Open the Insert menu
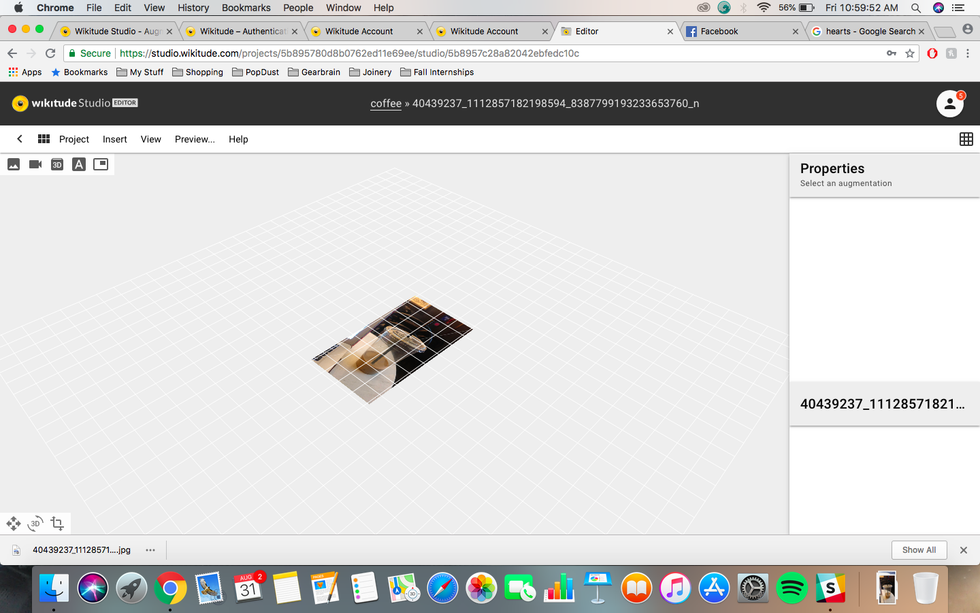Image resolution: width=980 pixels, height=613 pixels. (114, 139)
